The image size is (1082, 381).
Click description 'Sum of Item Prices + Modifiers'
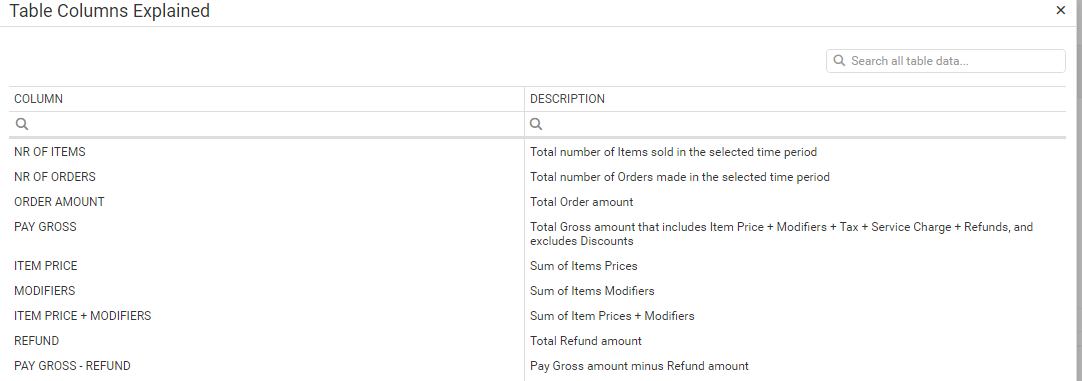(x=612, y=315)
